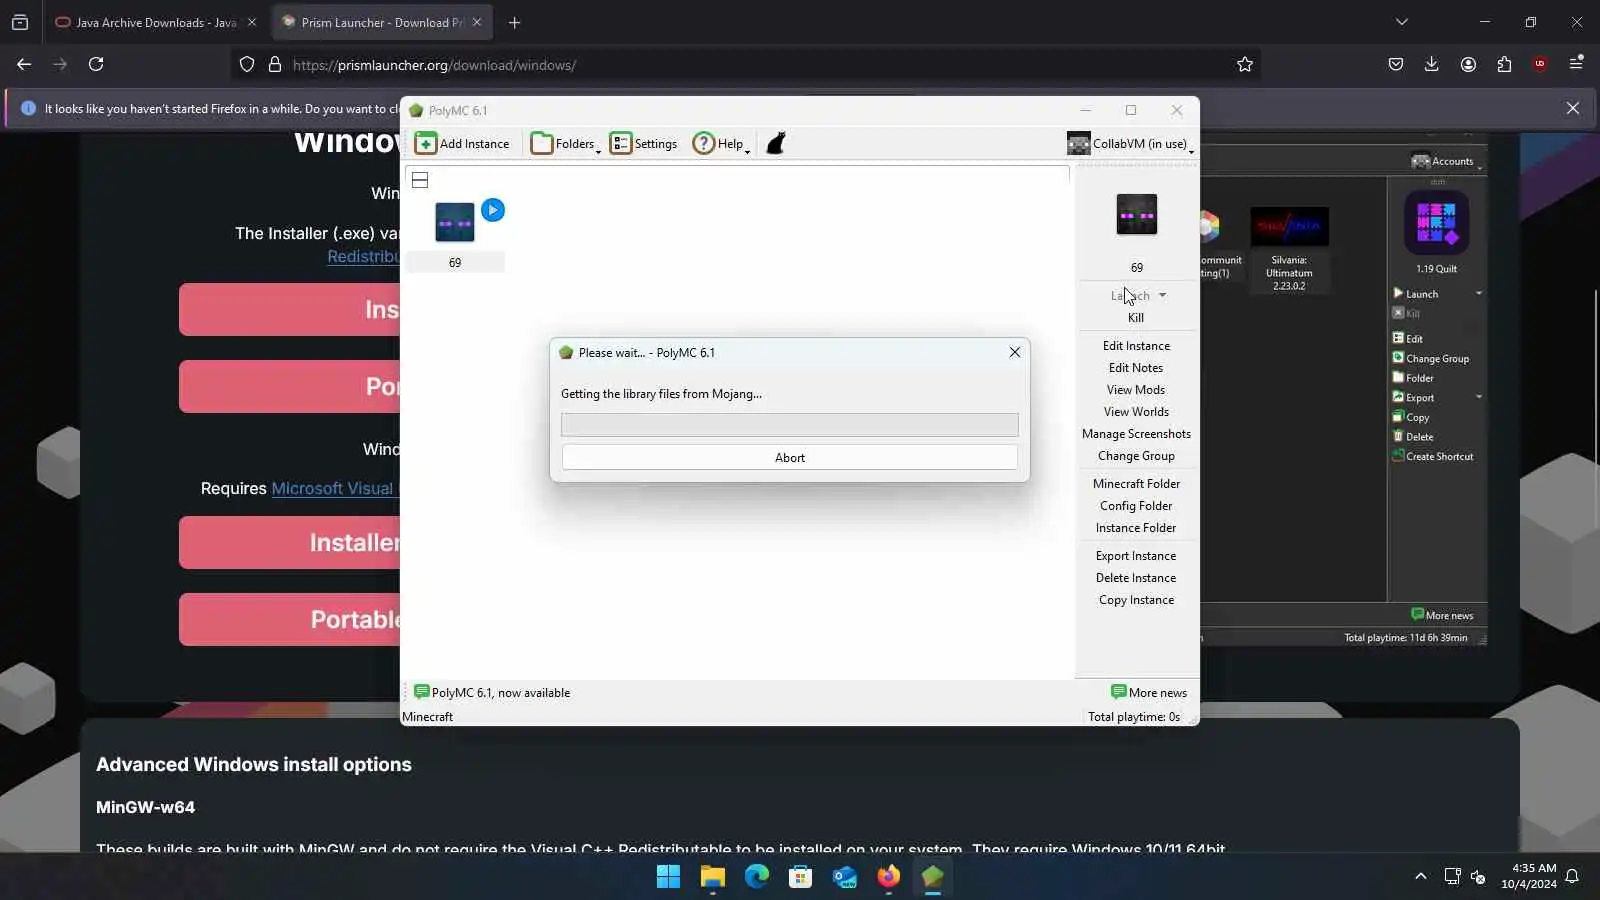Bookmark this page with the star icon

[1245, 65]
